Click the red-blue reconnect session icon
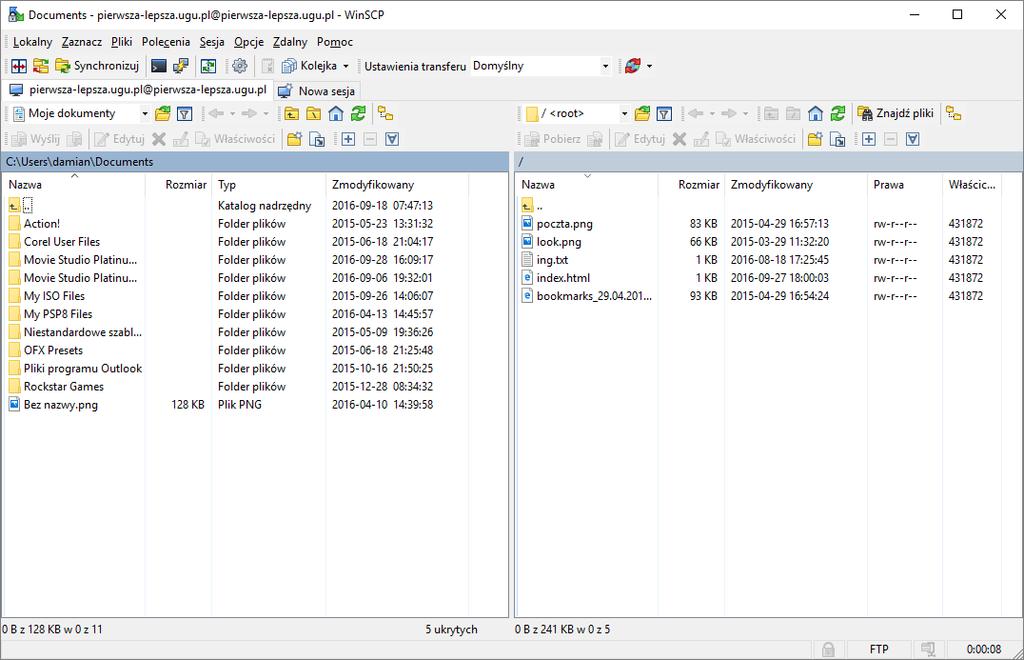The image size is (1024, 660). 632,66
